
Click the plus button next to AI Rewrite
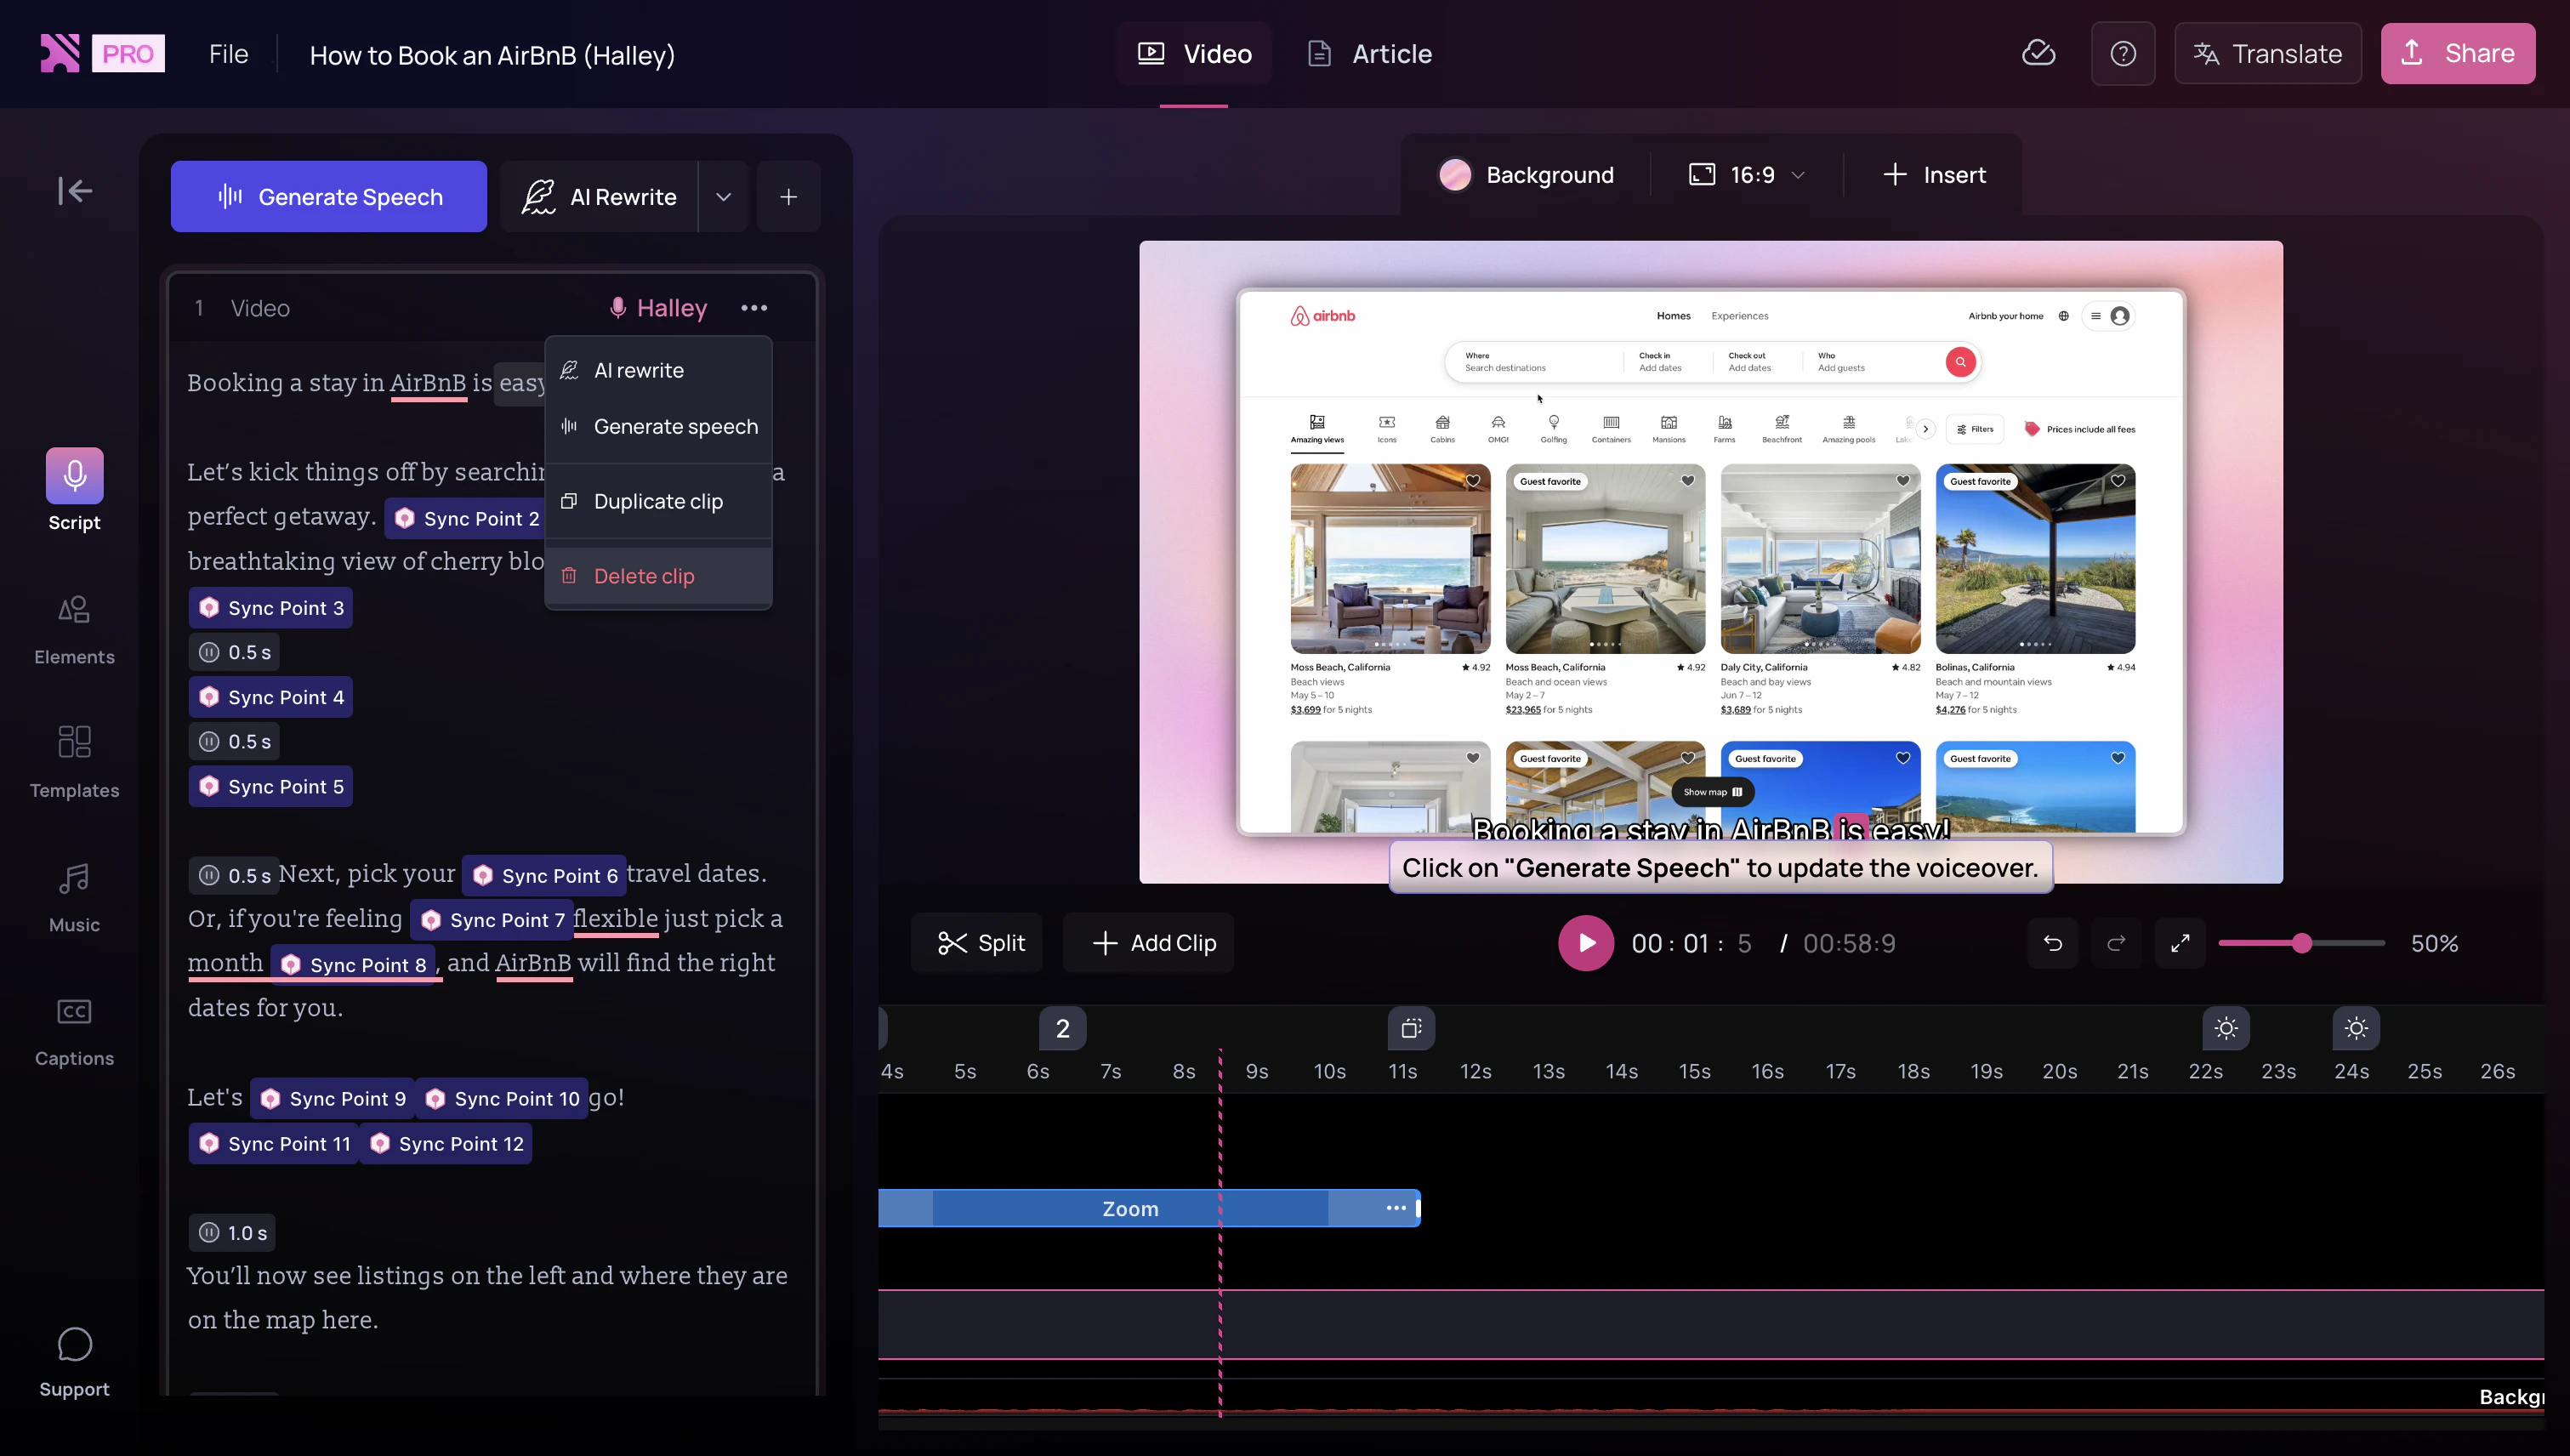pyautogui.click(x=788, y=196)
